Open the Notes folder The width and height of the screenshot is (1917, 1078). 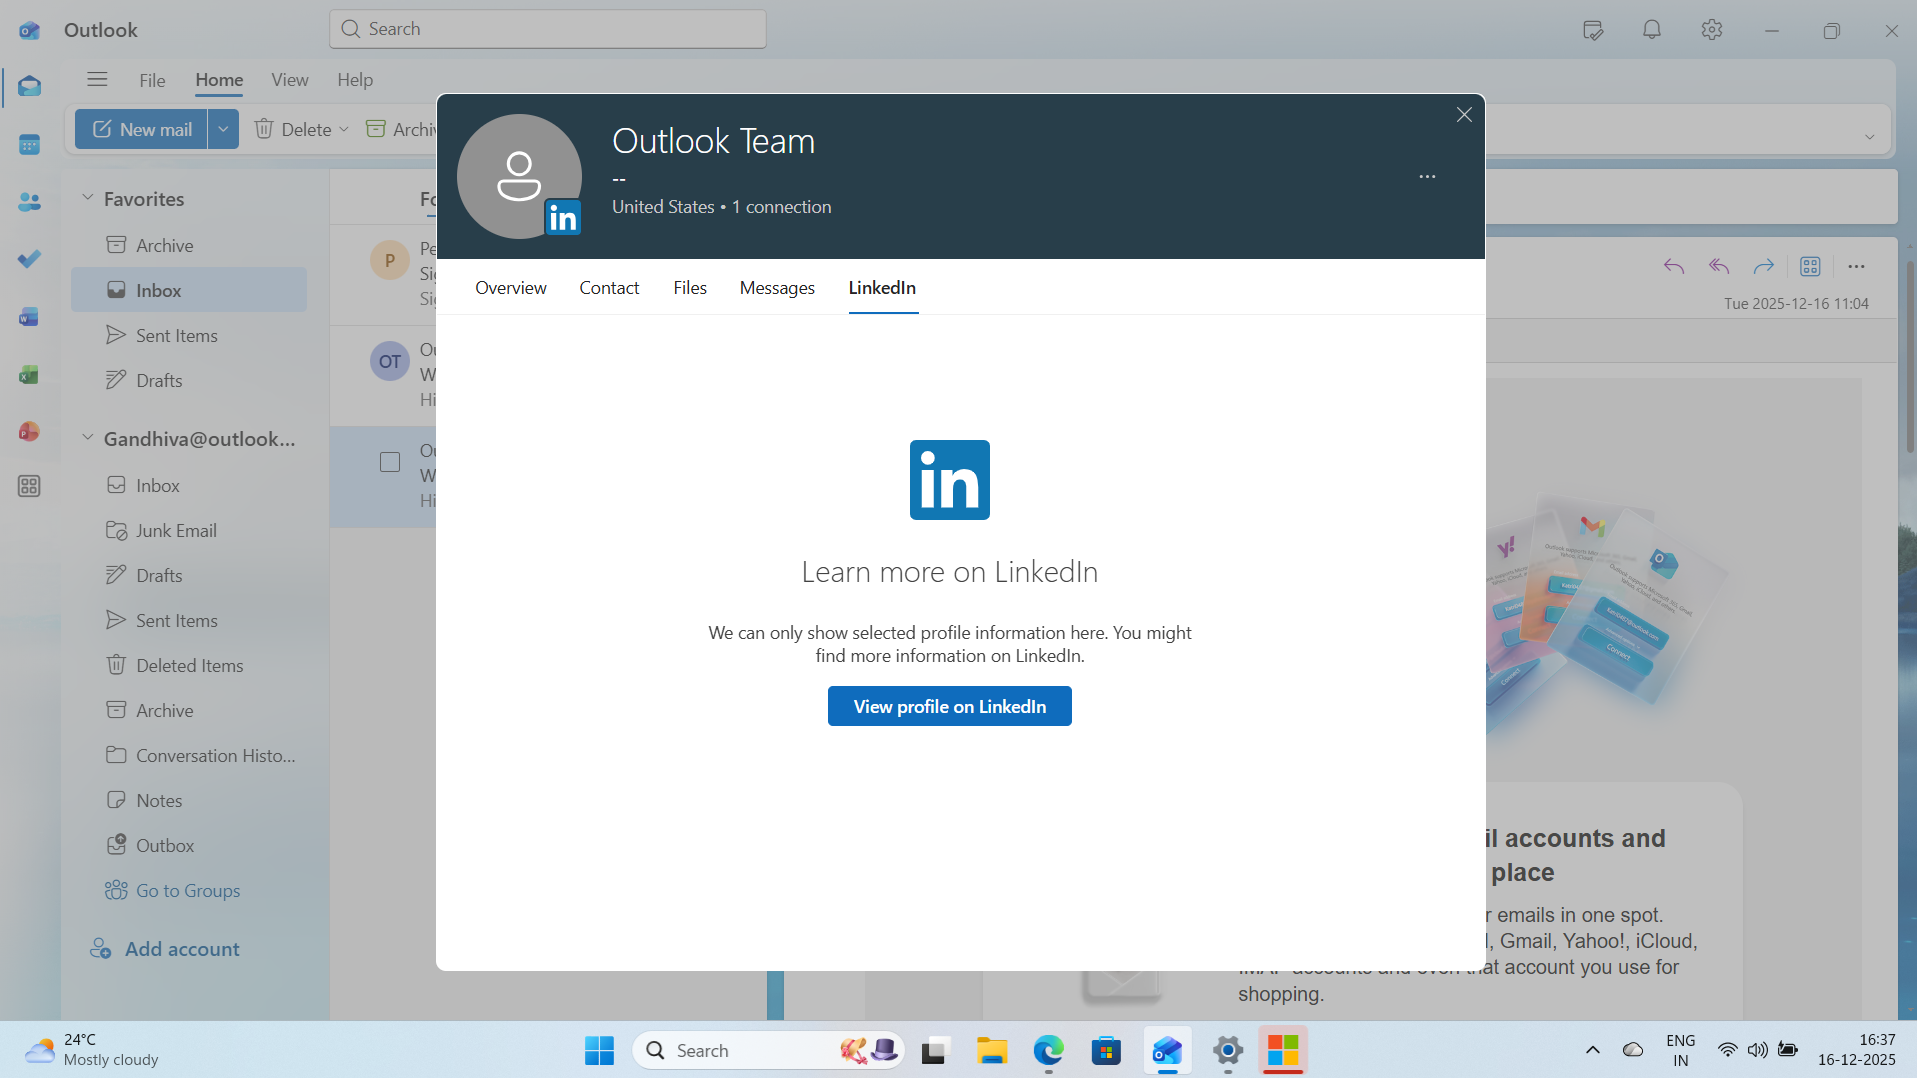189,800
